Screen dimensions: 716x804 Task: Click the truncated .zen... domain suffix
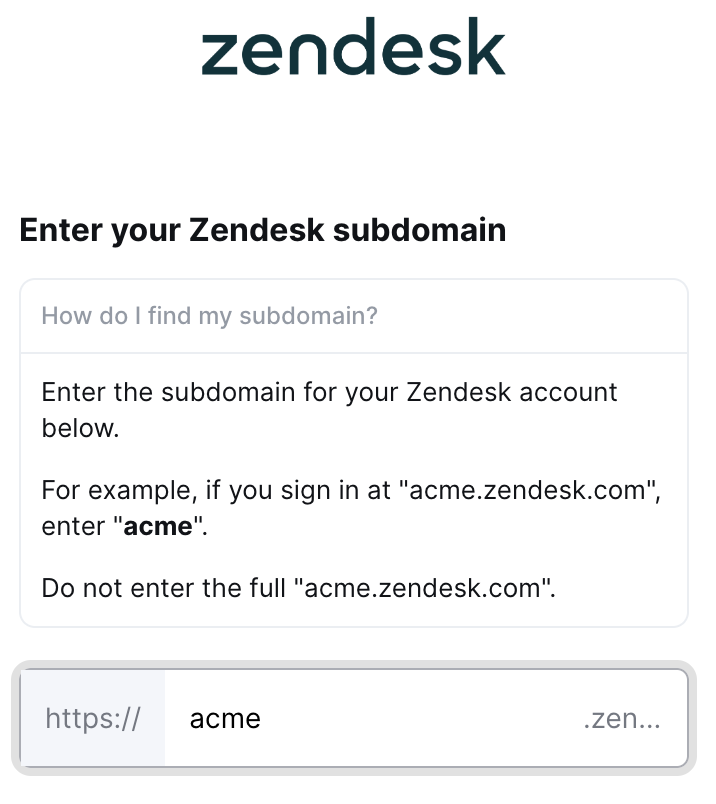click(x=621, y=718)
